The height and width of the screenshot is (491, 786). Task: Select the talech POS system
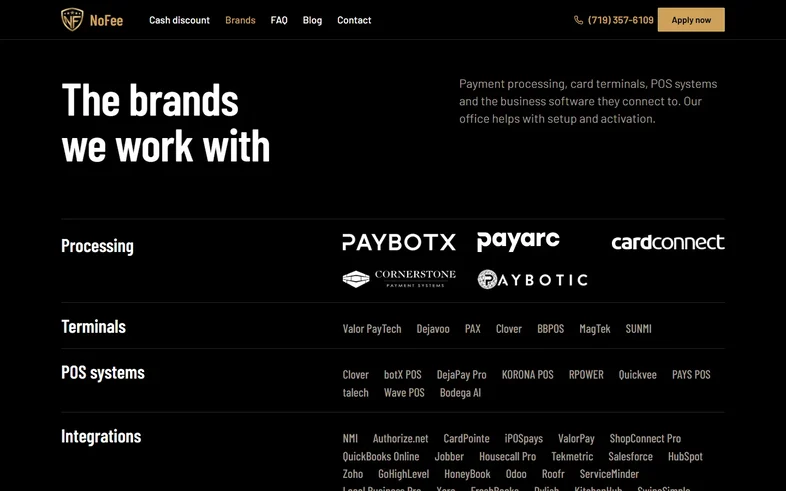point(355,392)
